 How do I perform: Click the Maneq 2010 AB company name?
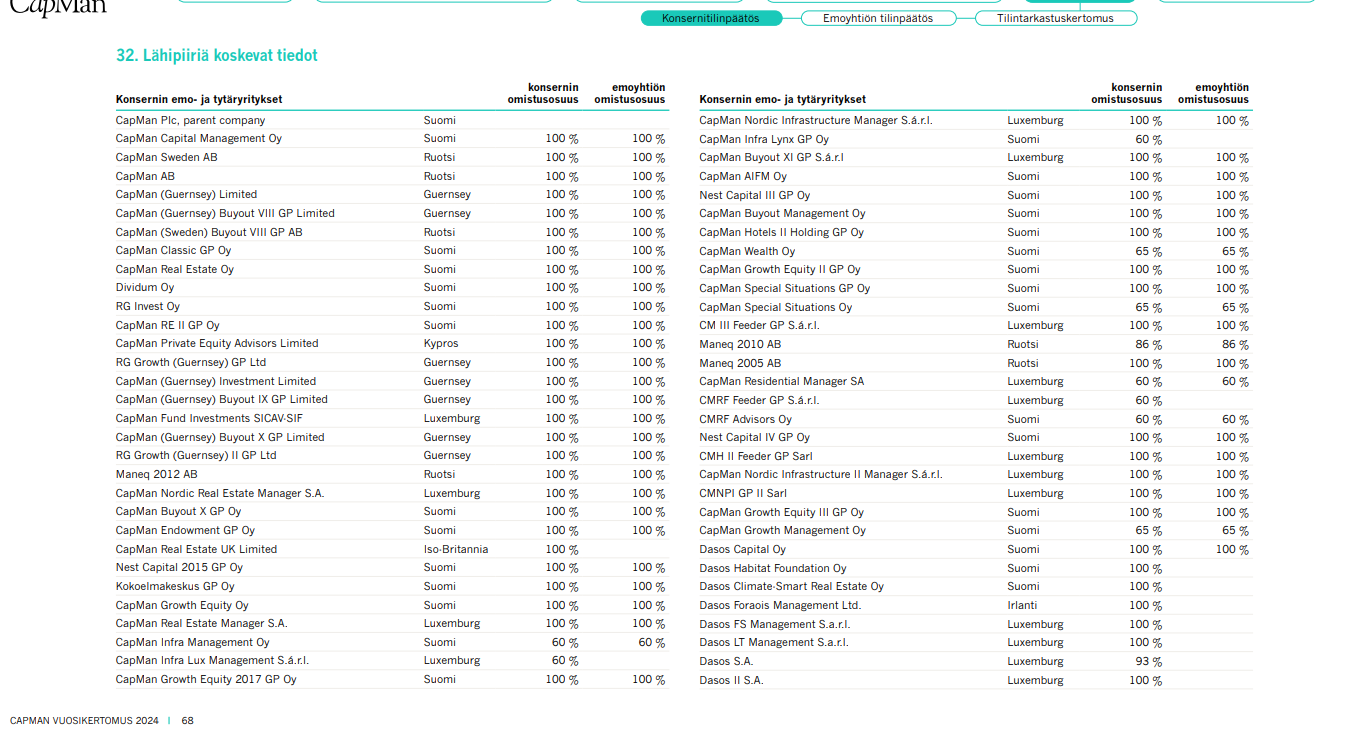coord(740,344)
